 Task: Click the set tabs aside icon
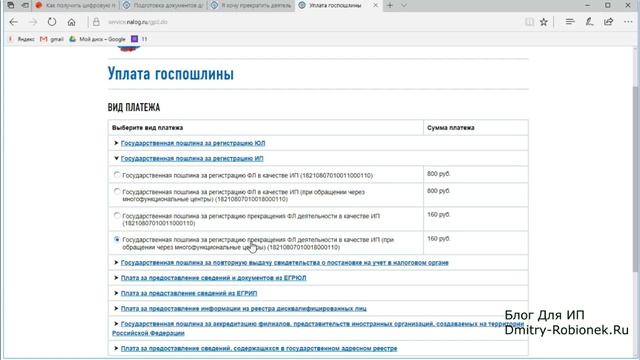click(x=25, y=5)
